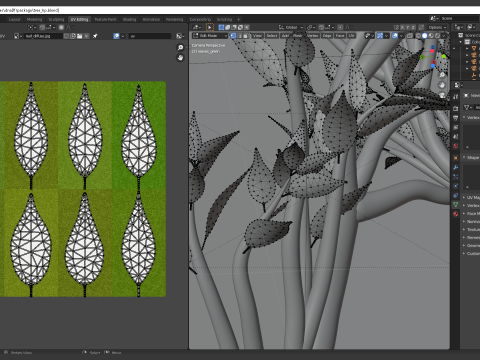
Task: Expand the UV Maps panel
Action: point(472,197)
